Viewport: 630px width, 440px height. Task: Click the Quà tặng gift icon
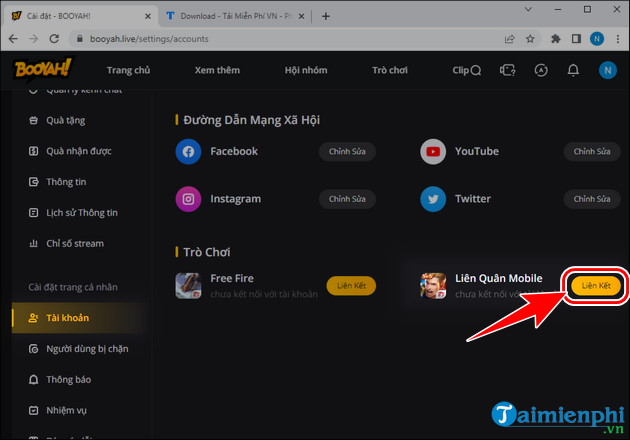pyautogui.click(x=34, y=120)
